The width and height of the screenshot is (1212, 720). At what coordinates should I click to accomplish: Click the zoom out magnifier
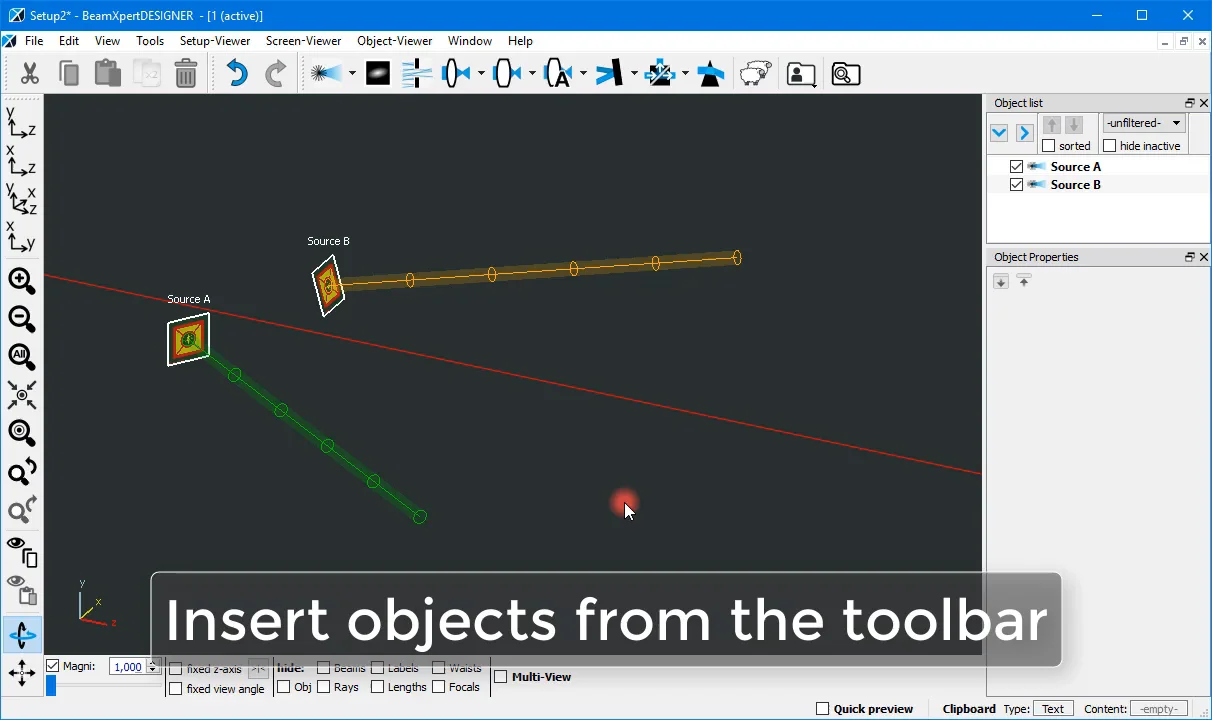[22, 319]
